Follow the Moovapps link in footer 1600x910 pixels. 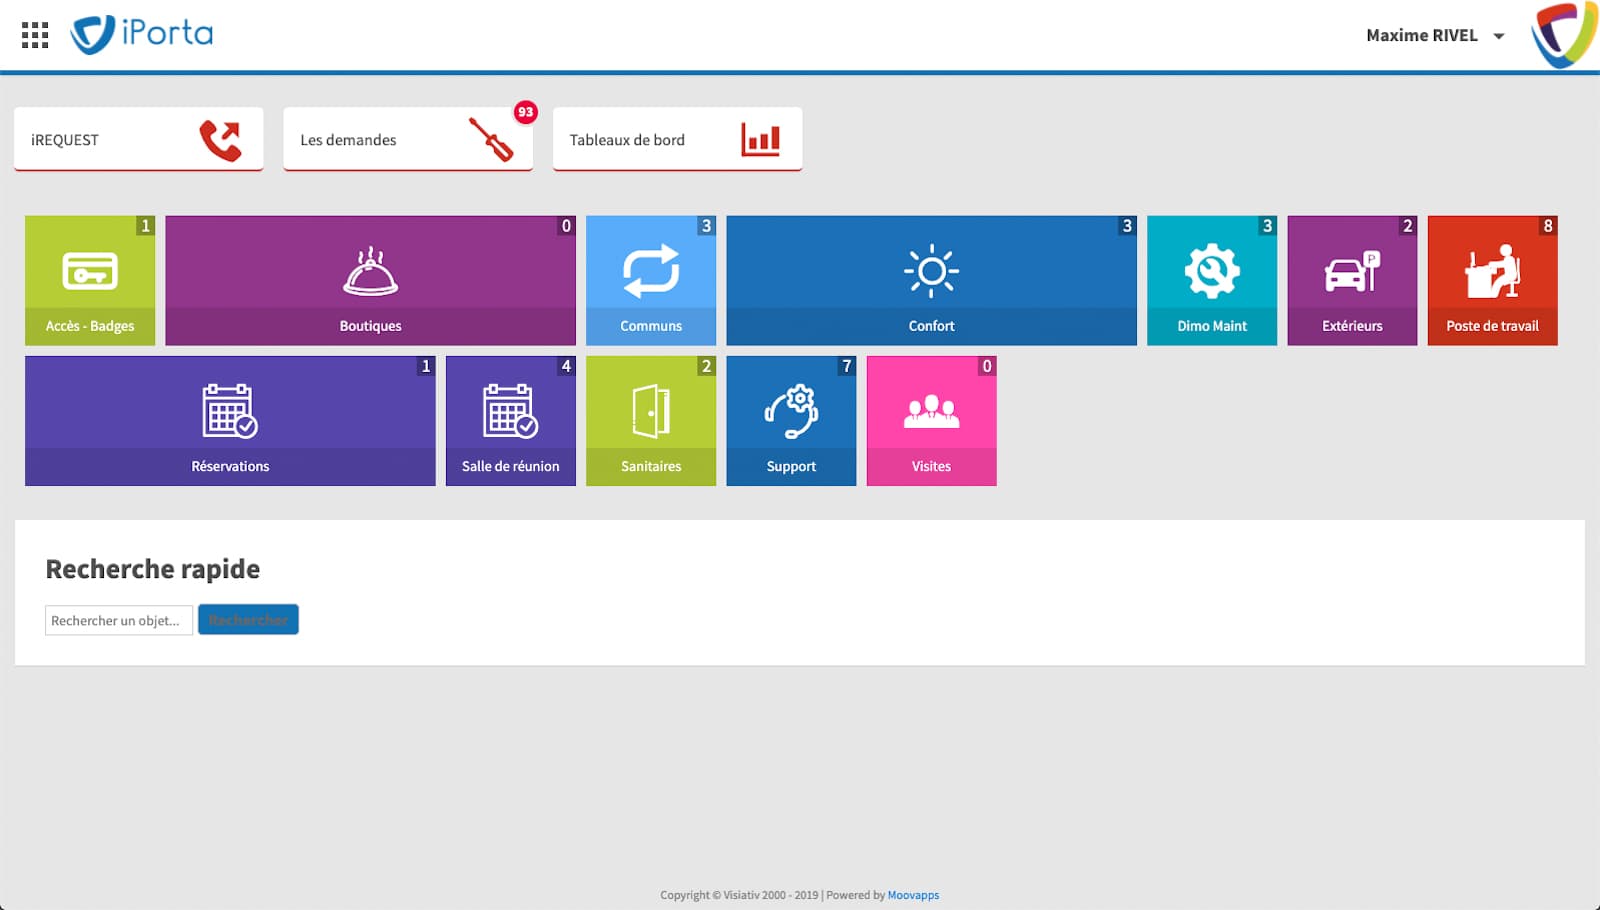coord(913,895)
